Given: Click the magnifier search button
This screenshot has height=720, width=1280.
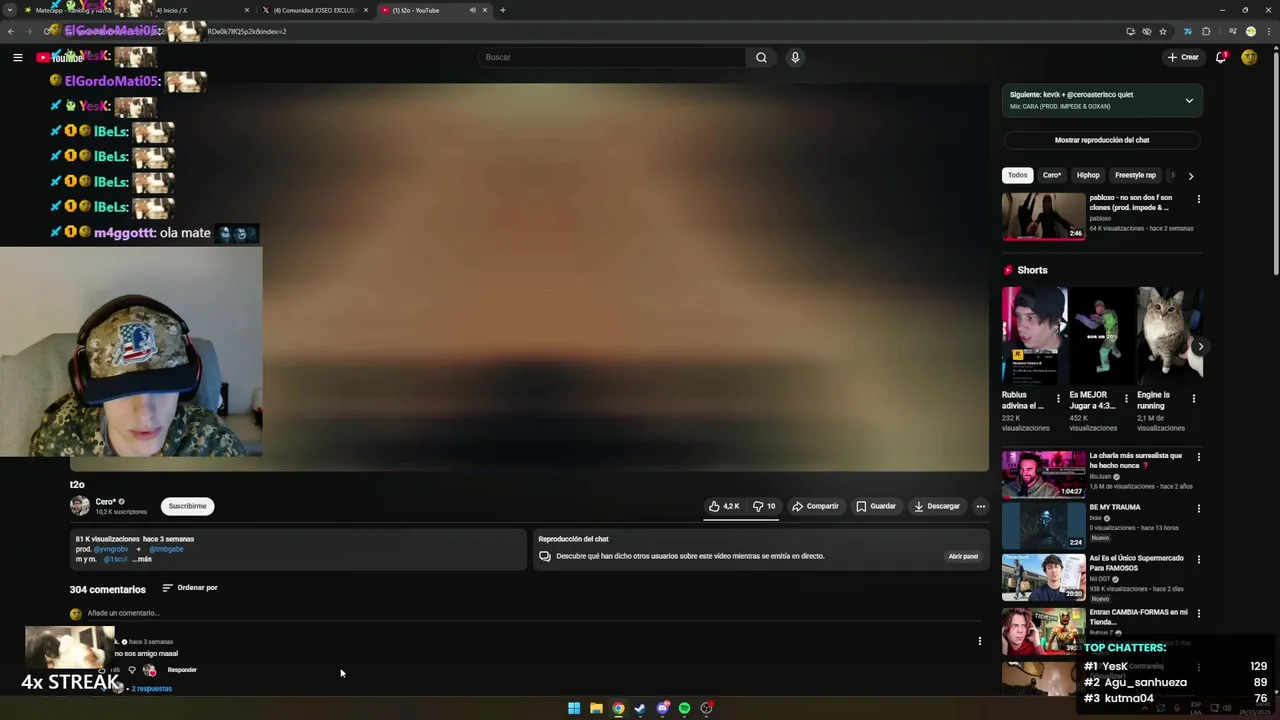Looking at the screenshot, I should pos(761,57).
